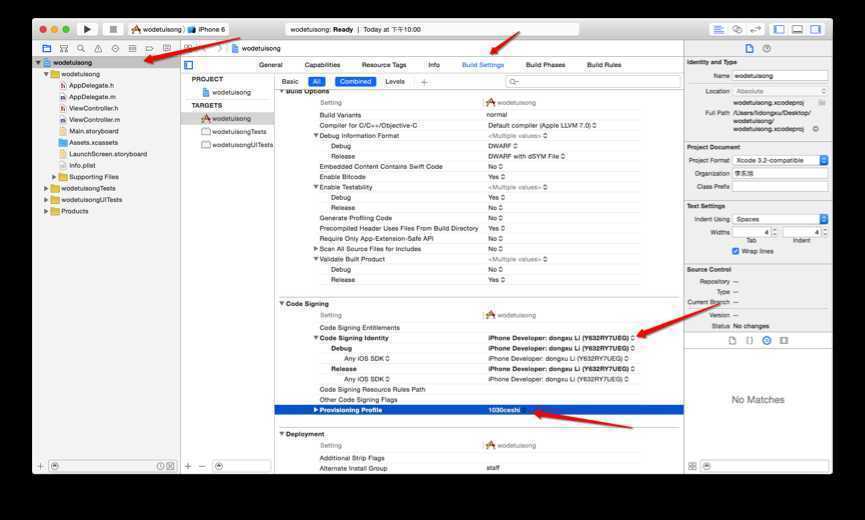The height and width of the screenshot is (520, 865).
Task: Show All build settings
Action: [x=317, y=82]
